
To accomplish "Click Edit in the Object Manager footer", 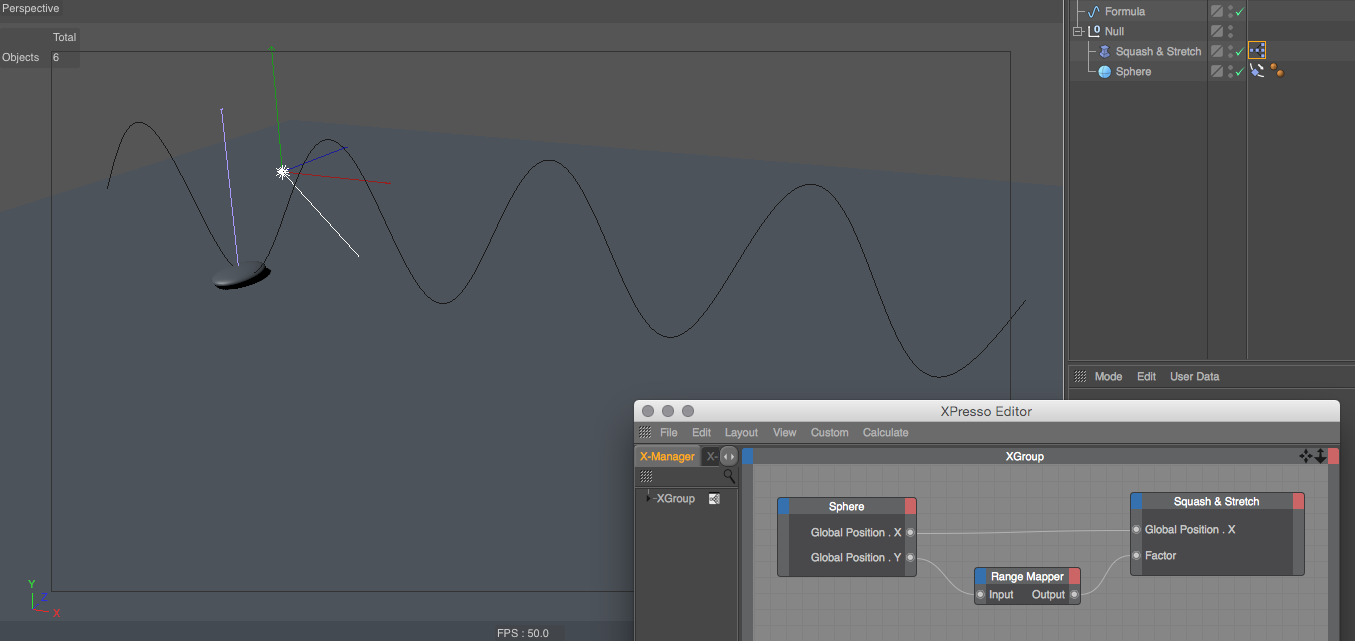I will [x=1146, y=376].
